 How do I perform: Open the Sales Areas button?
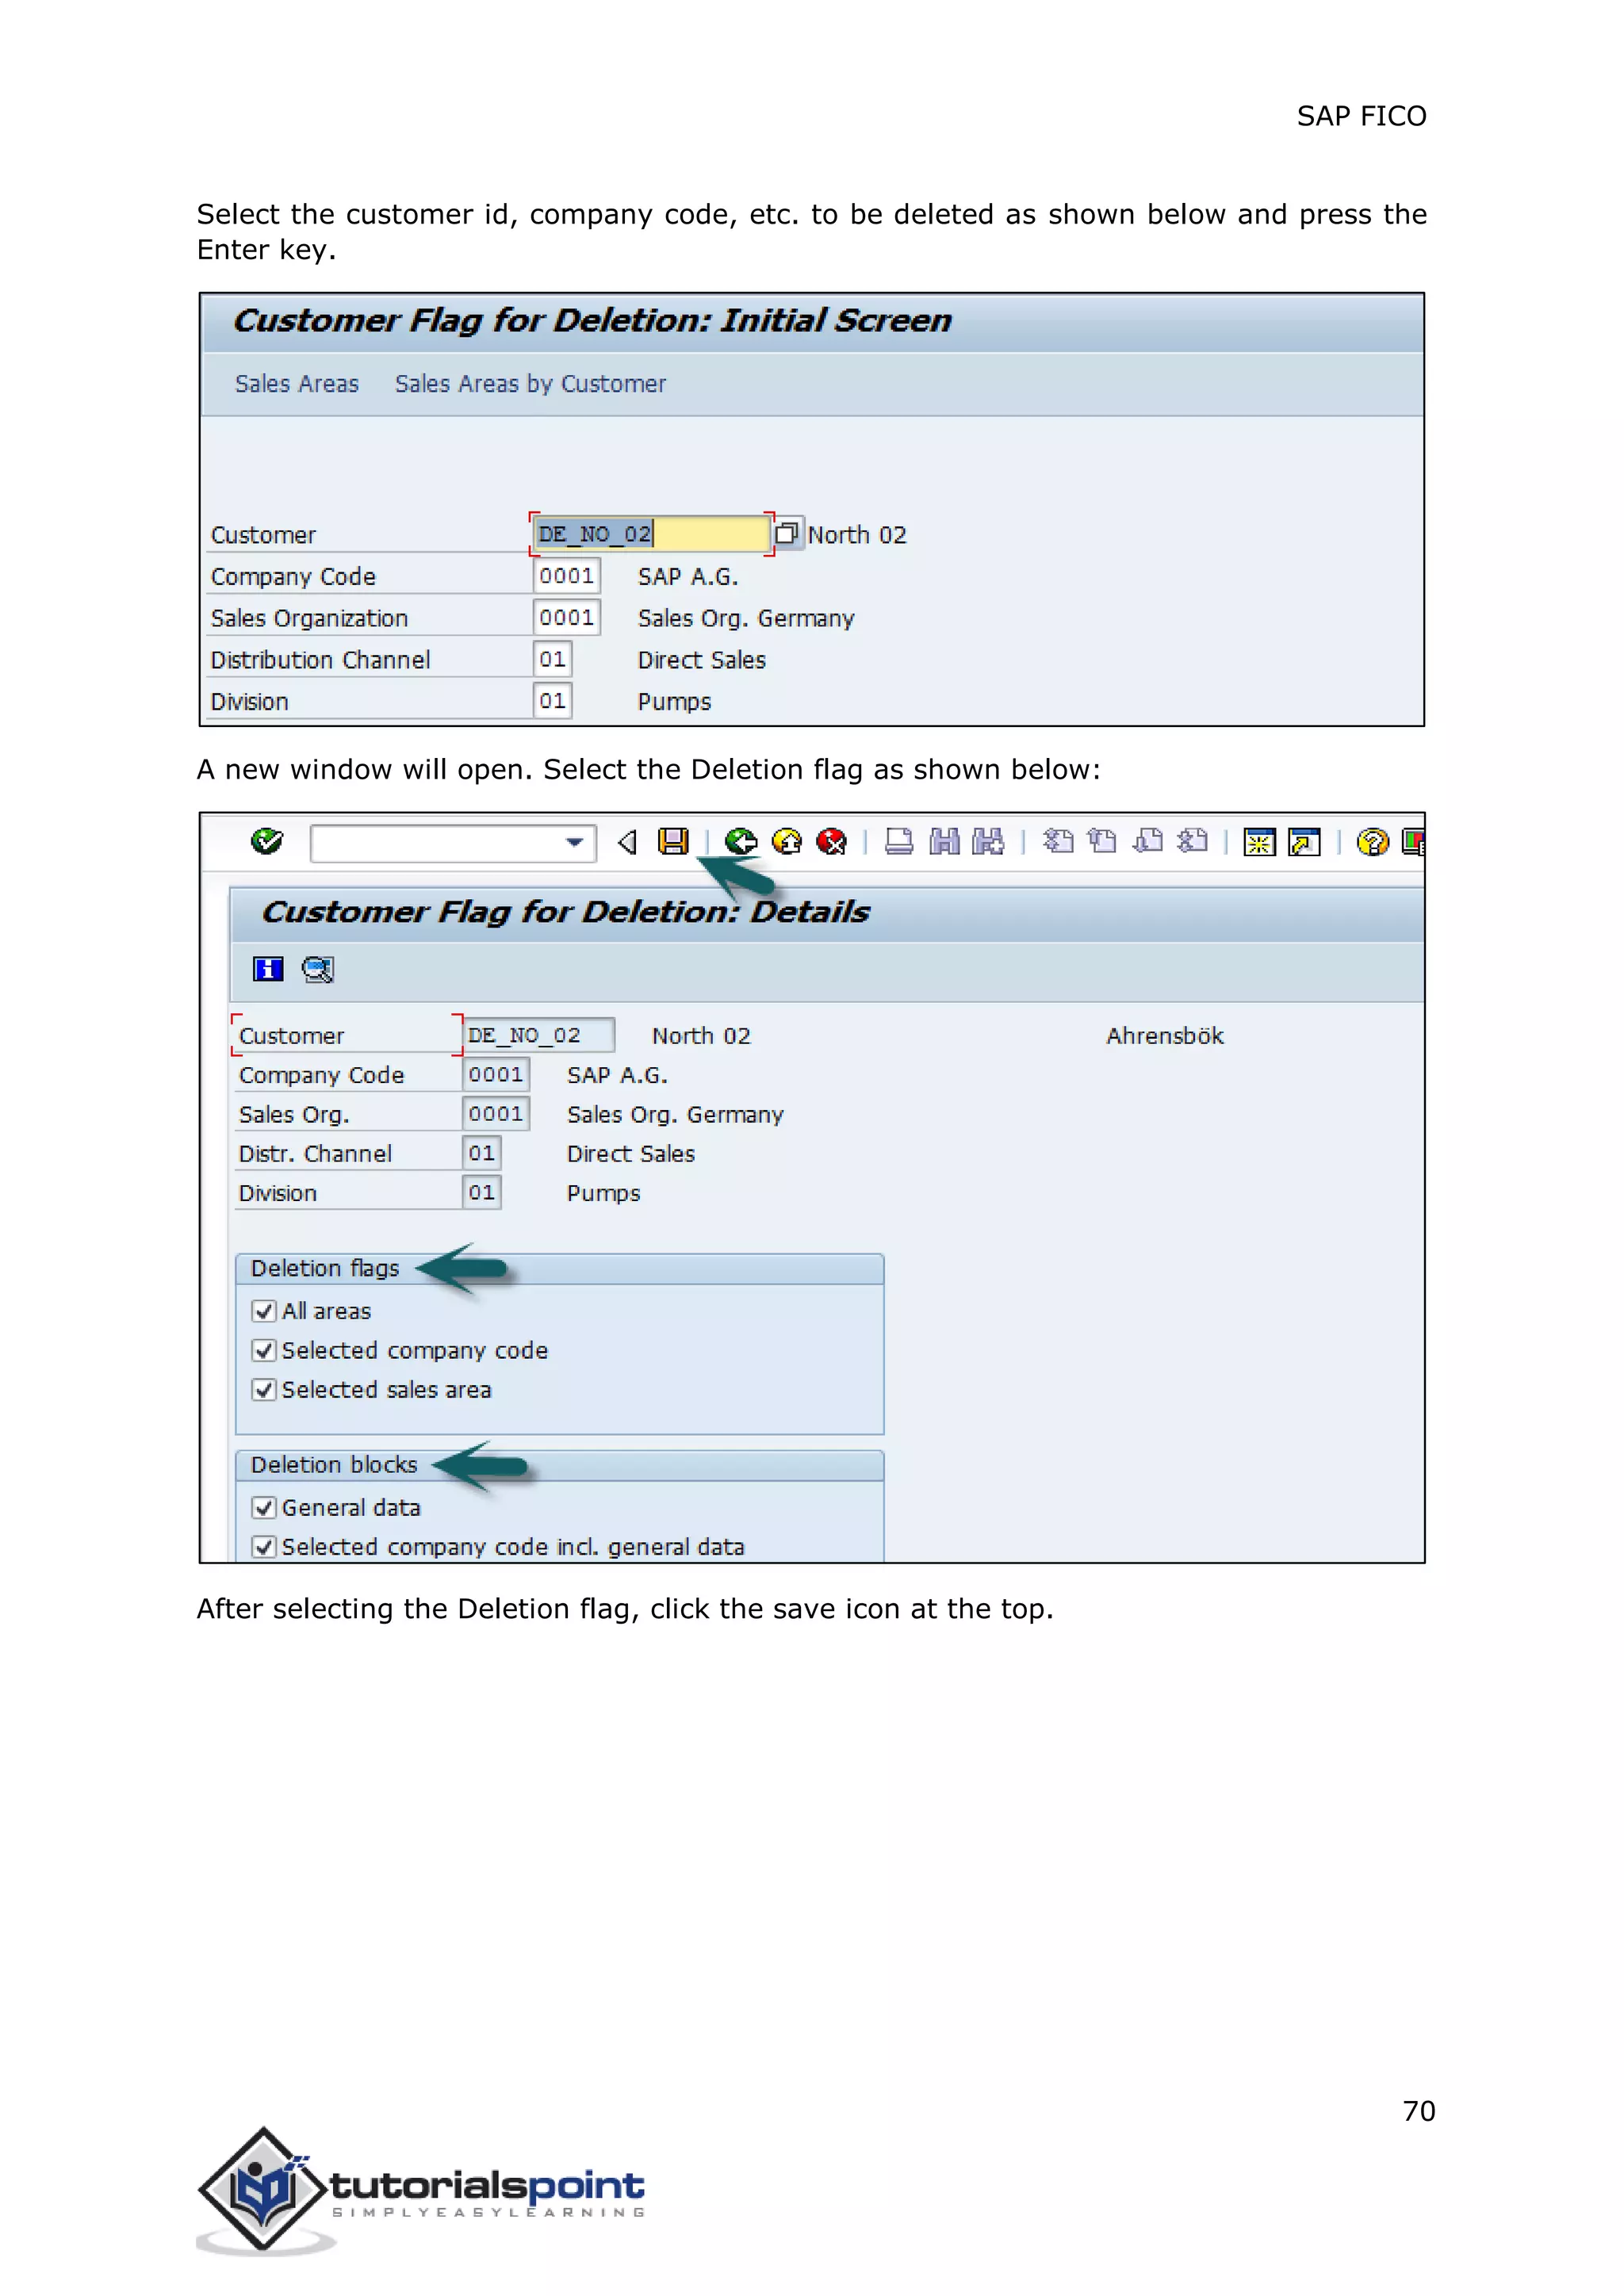297,384
